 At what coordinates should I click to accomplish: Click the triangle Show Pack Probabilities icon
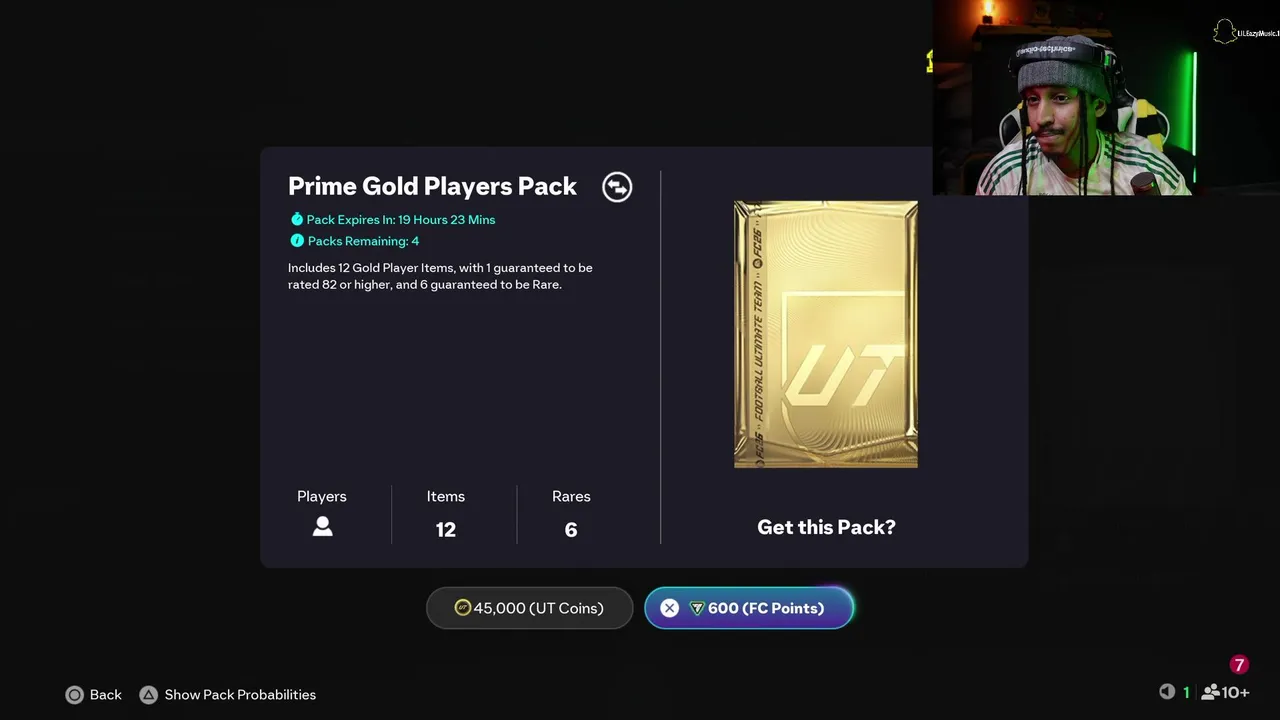[x=148, y=695]
